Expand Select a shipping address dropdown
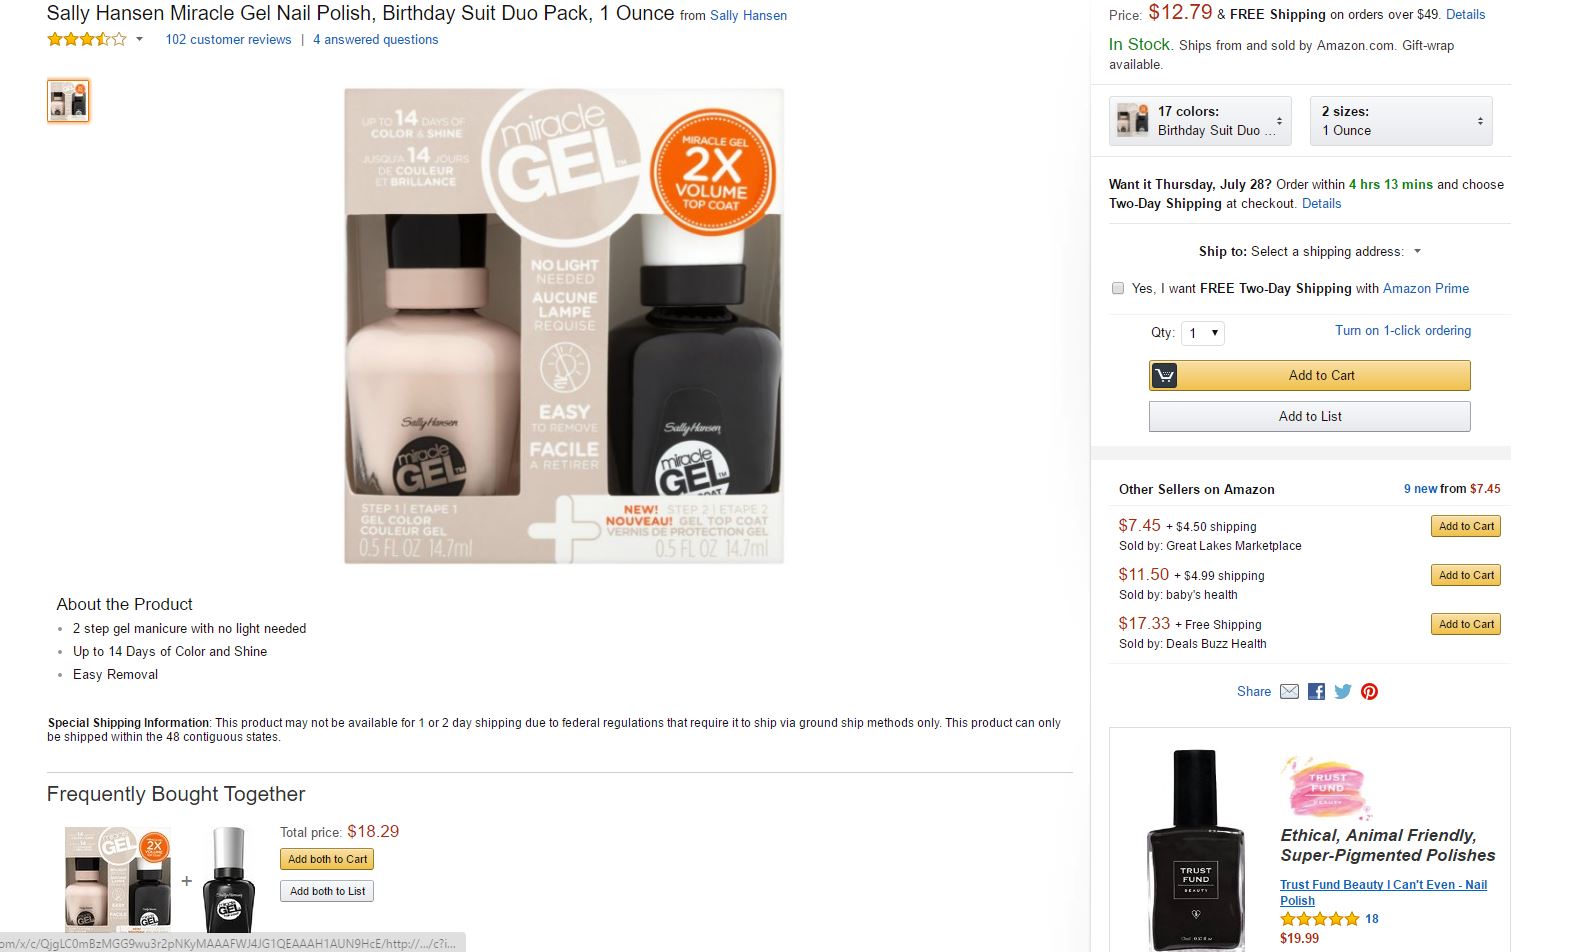This screenshot has width=1586, height=952. click(1417, 252)
